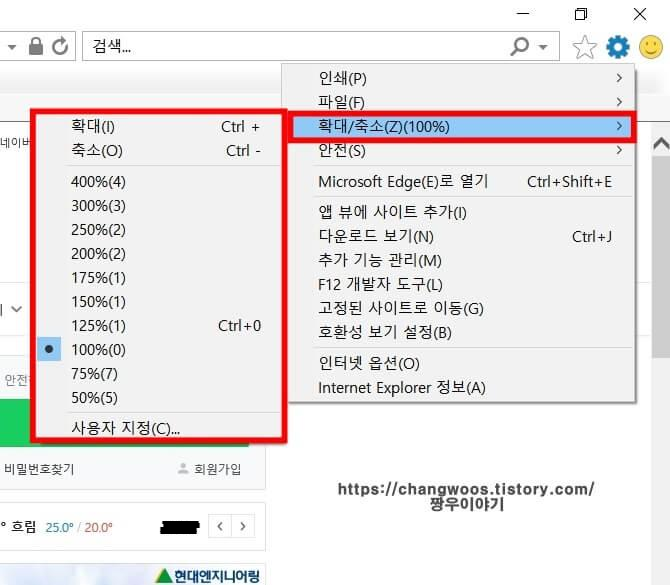Set zoom to 75%(7)
670x585 pixels.
(159, 374)
